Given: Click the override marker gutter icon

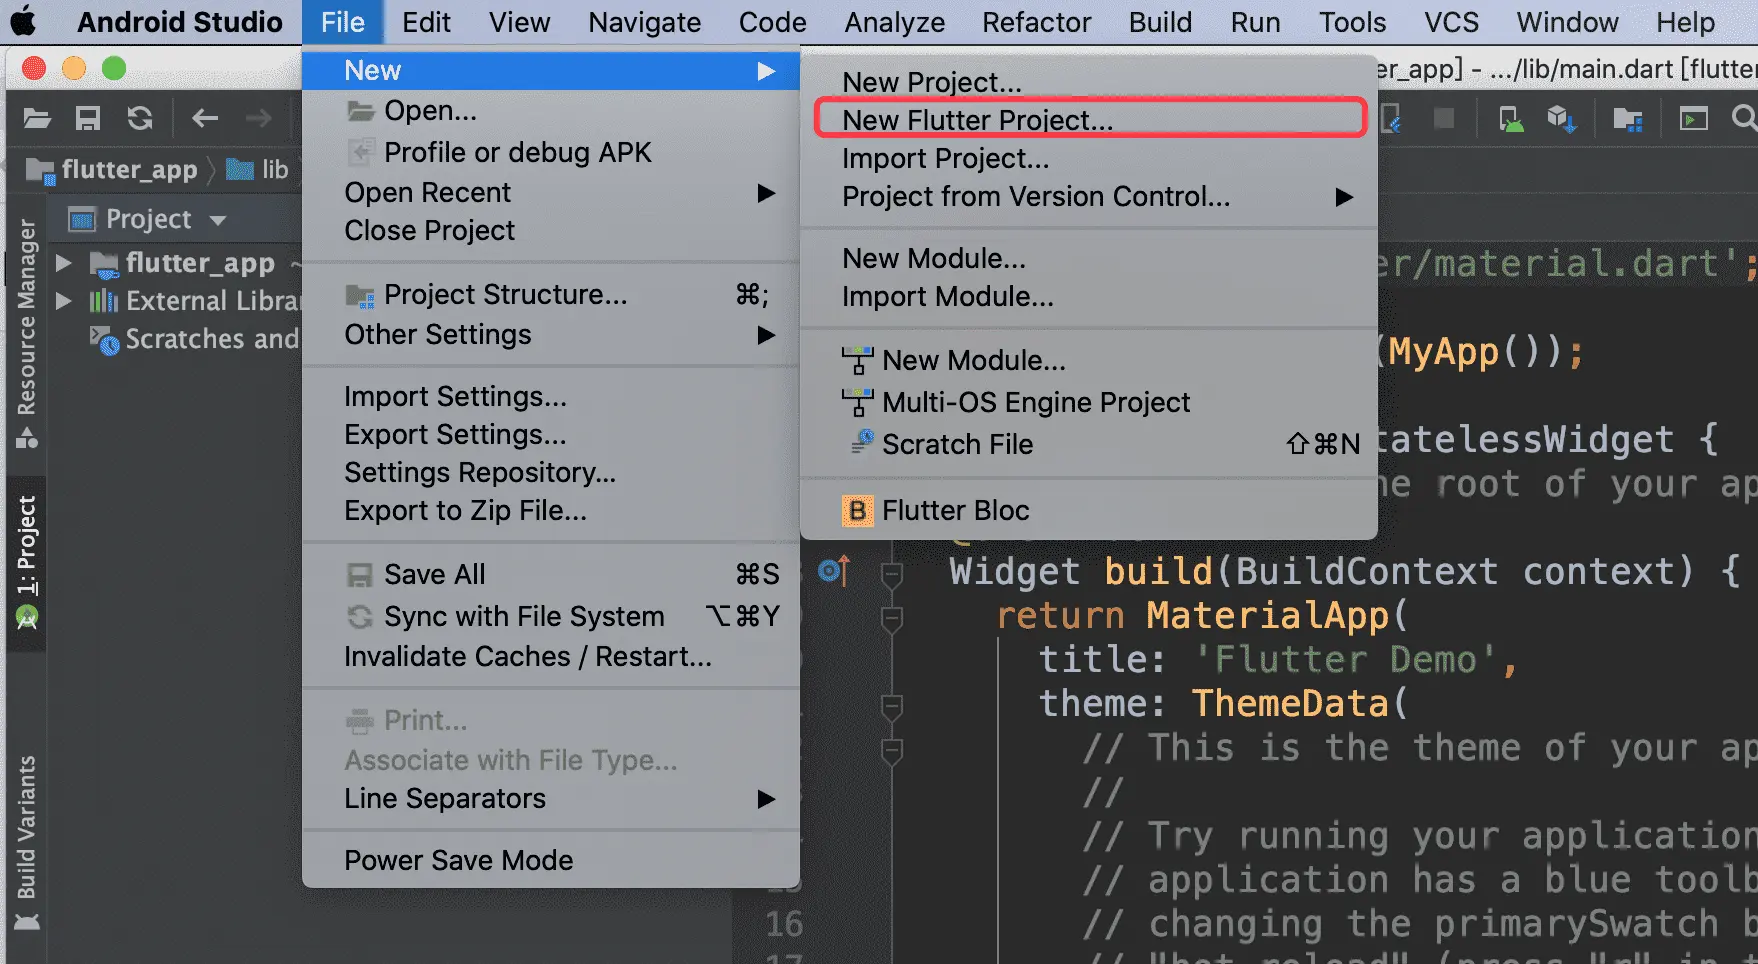Looking at the screenshot, I should tap(833, 571).
